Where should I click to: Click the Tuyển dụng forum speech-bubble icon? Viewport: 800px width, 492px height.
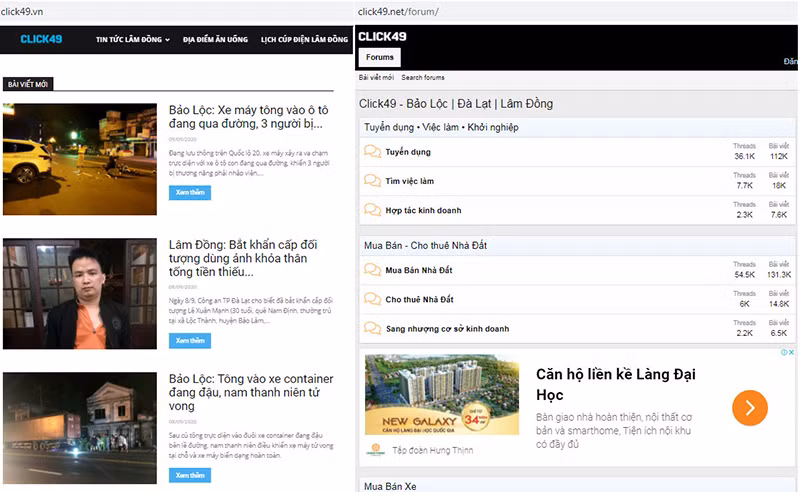(372, 152)
